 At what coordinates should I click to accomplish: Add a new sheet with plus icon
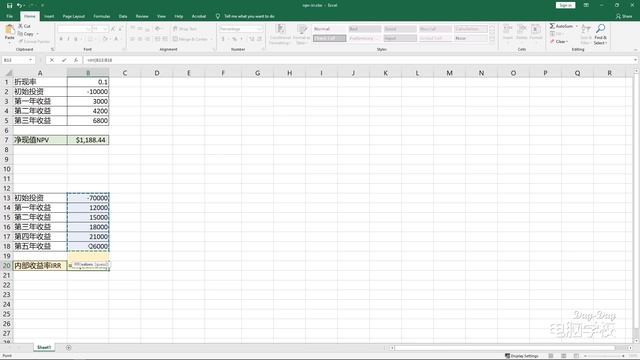tap(69, 348)
